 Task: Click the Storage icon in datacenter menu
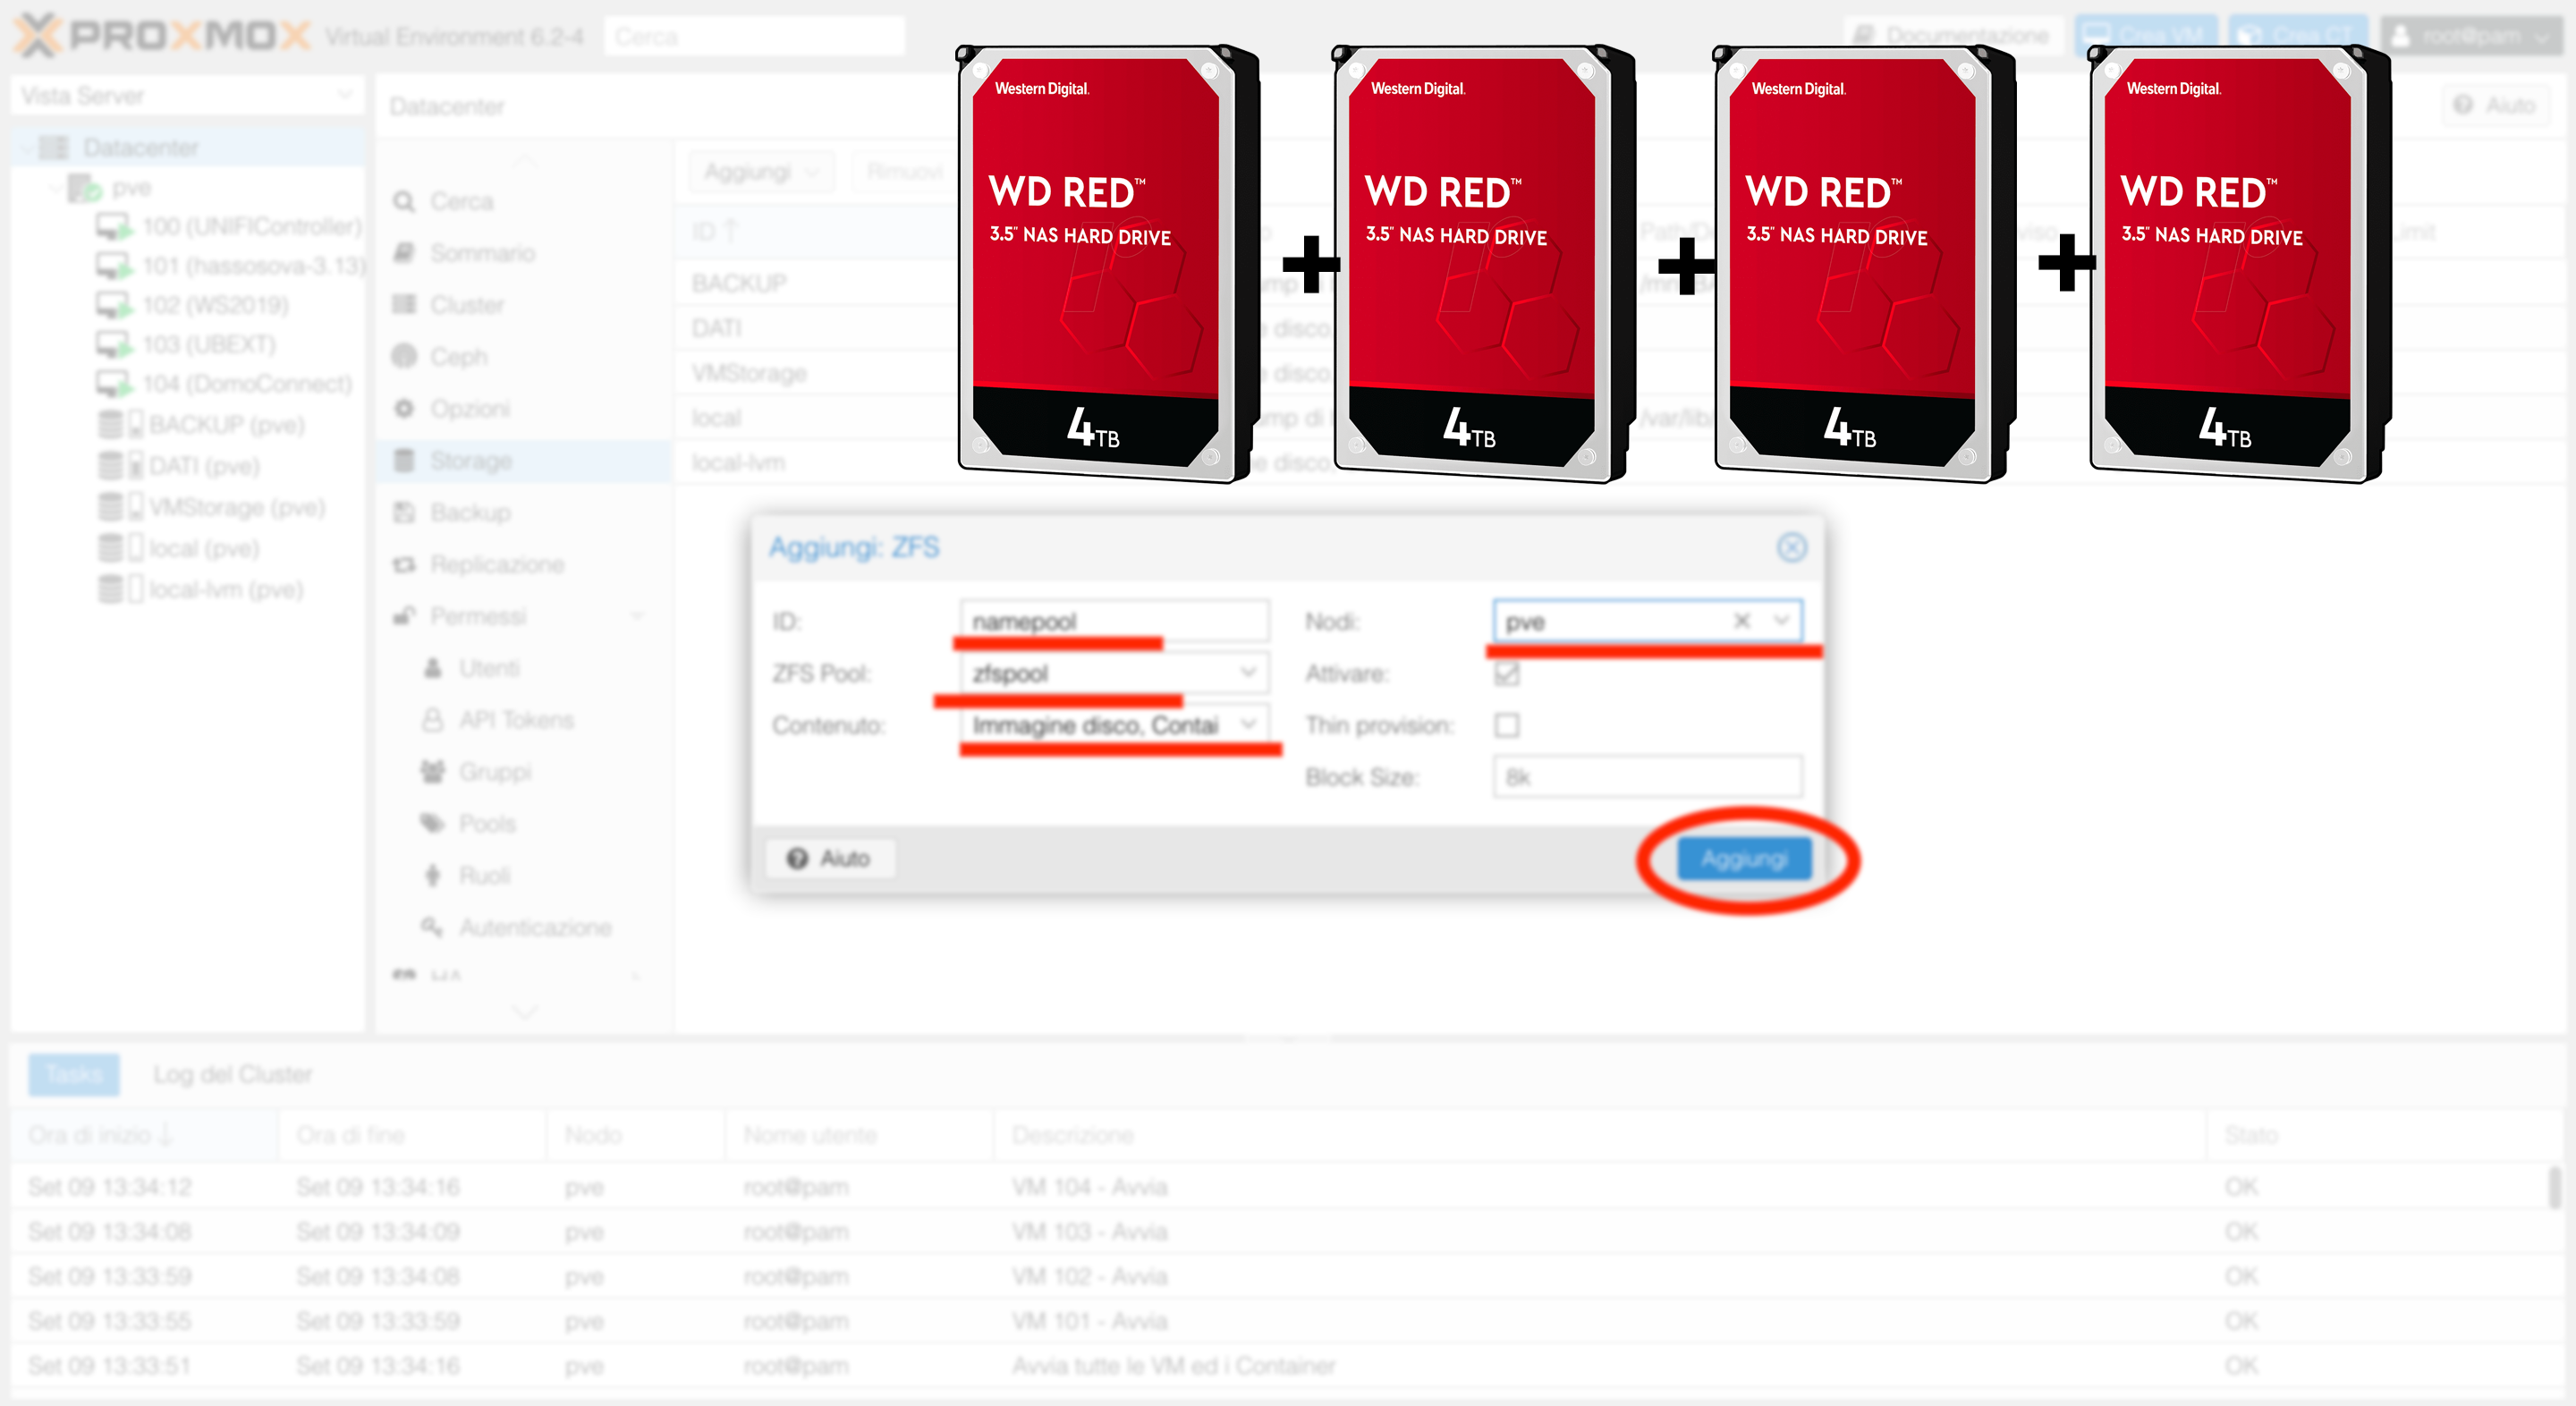coord(404,460)
